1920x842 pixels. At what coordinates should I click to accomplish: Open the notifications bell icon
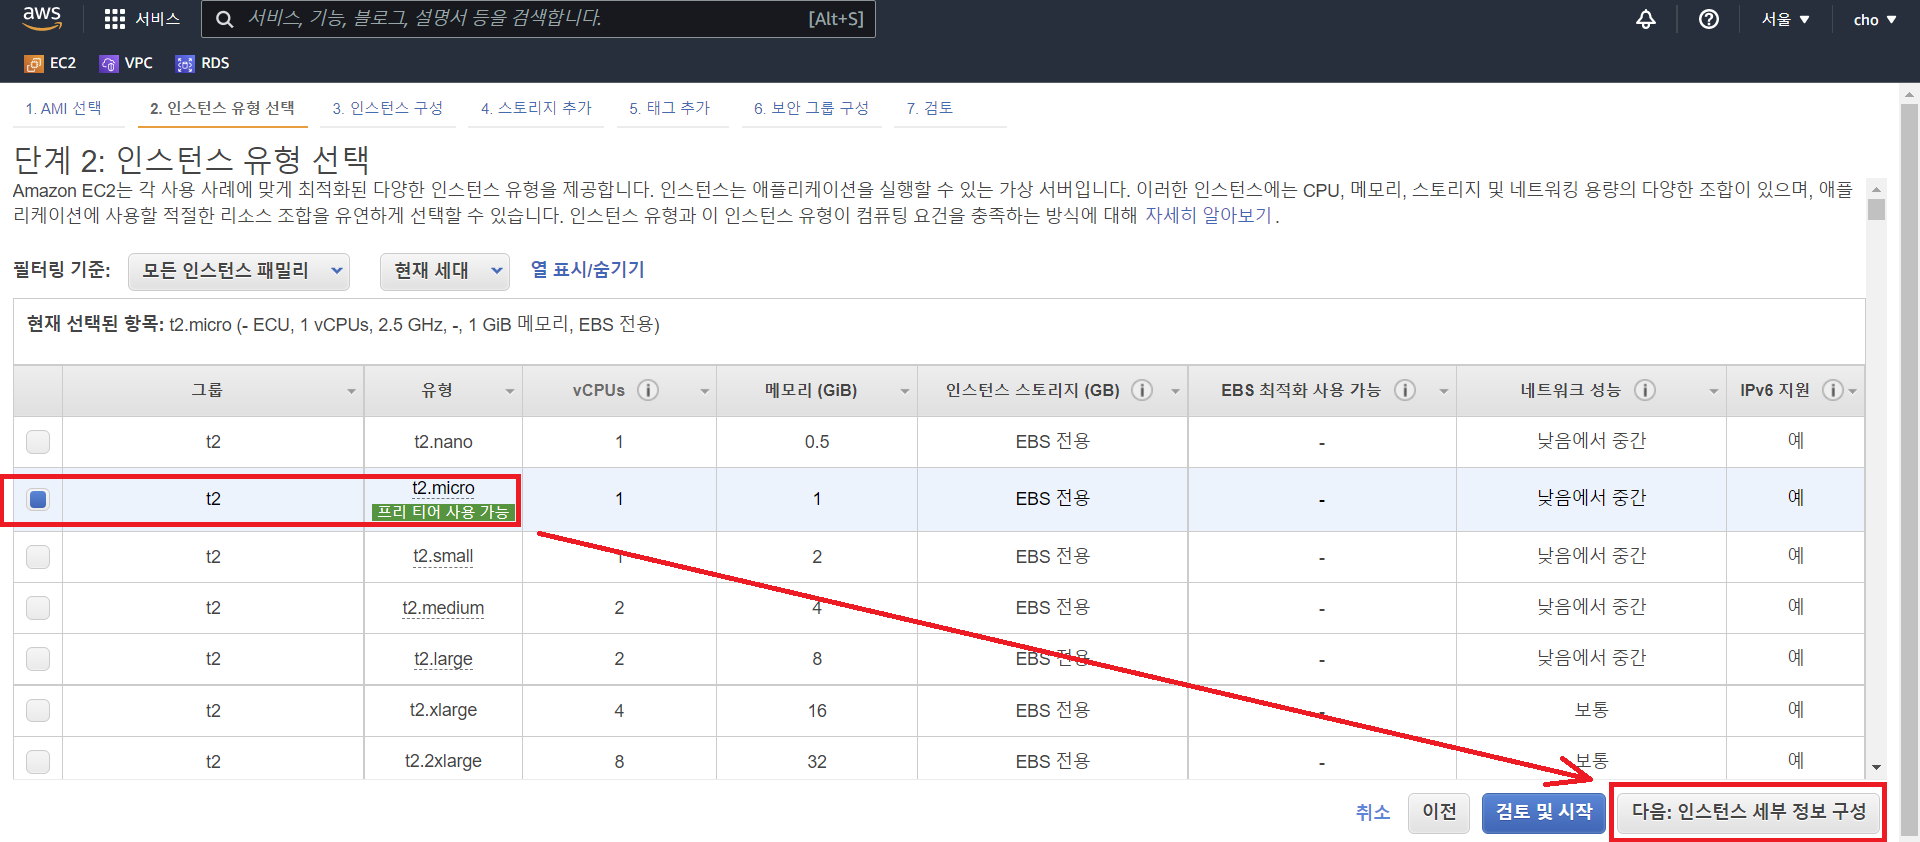coord(1646,19)
